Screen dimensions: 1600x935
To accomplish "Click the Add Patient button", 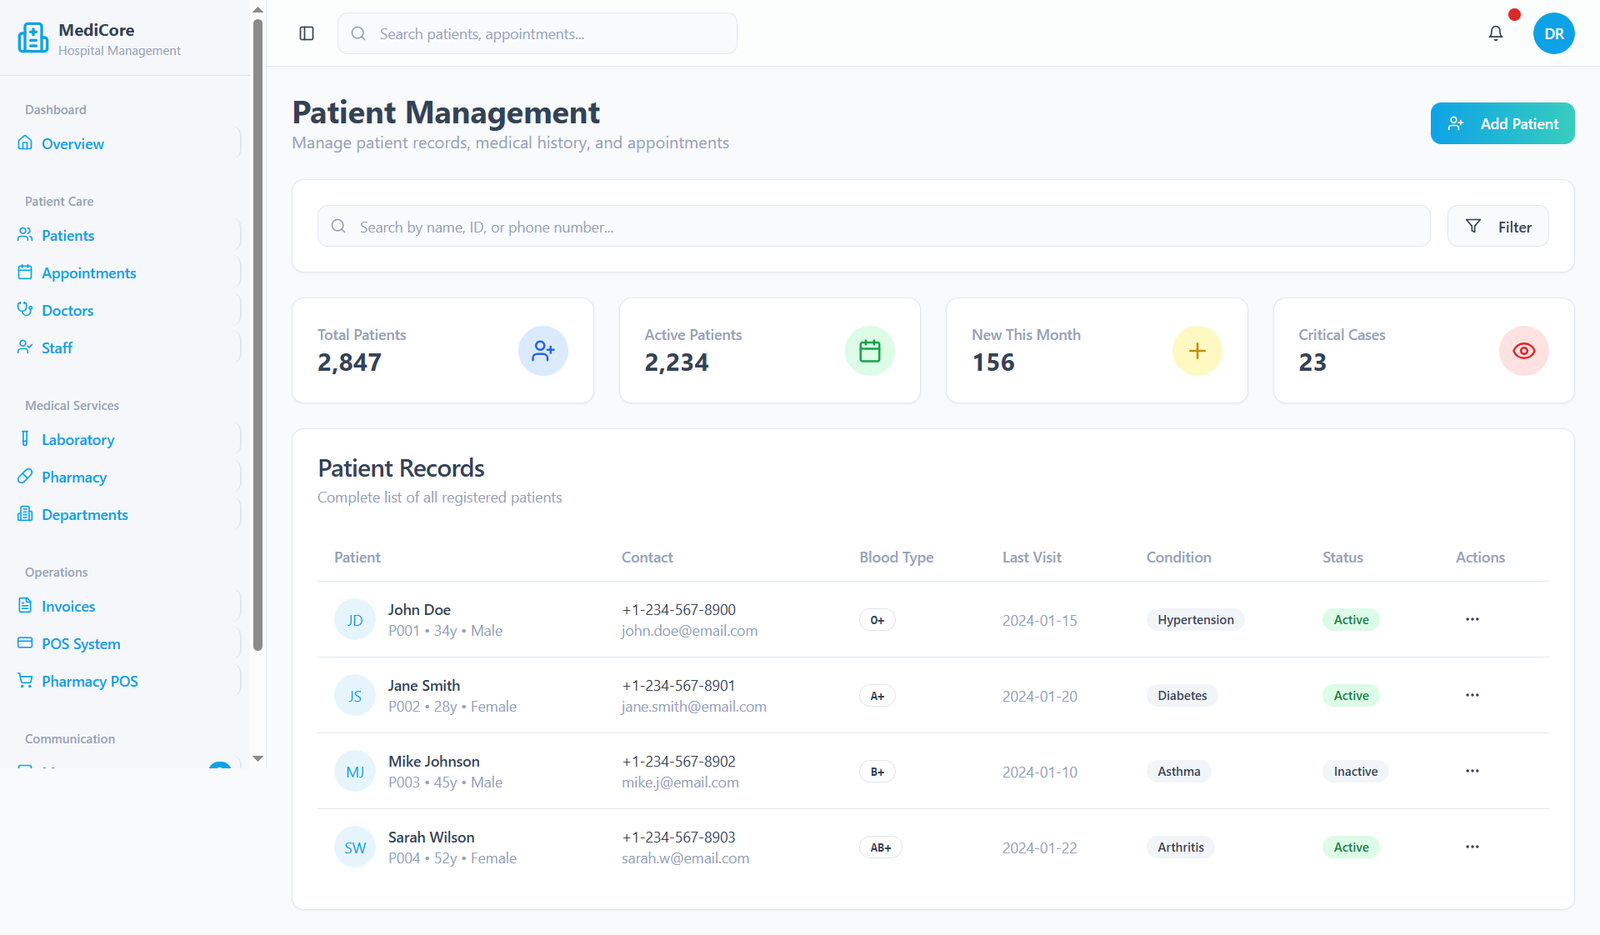I will click(x=1502, y=124).
